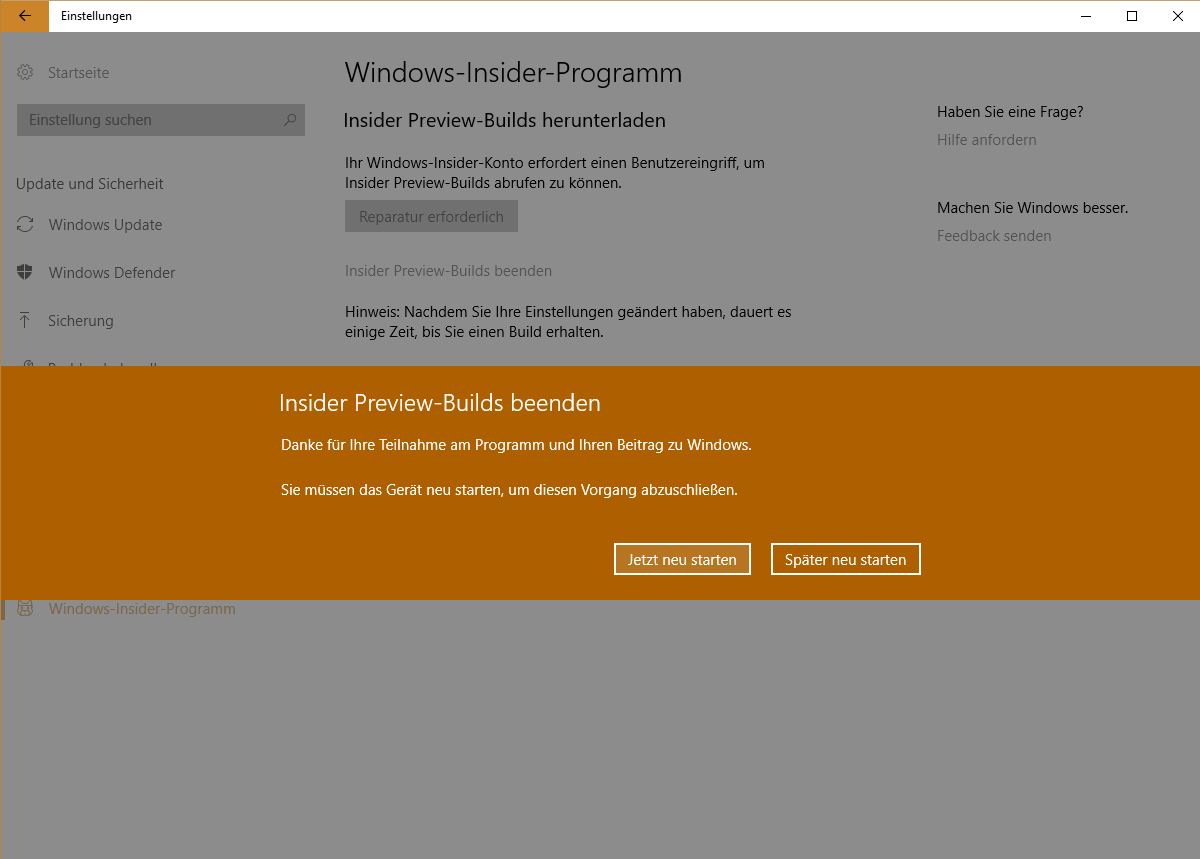The image size is (1200, 859).
Task: Choose the Sicherung upload arrow icon
Action: click(x=25, y=320)
